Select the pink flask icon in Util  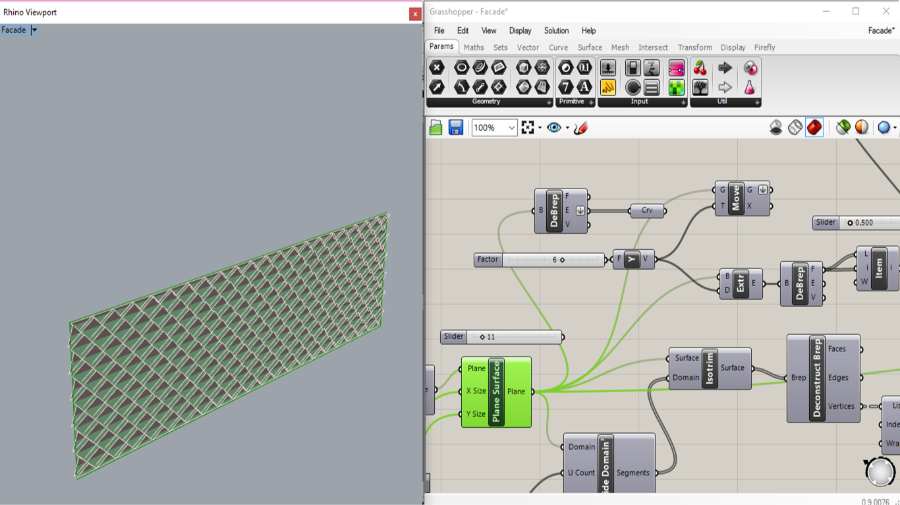click(750, 87)
